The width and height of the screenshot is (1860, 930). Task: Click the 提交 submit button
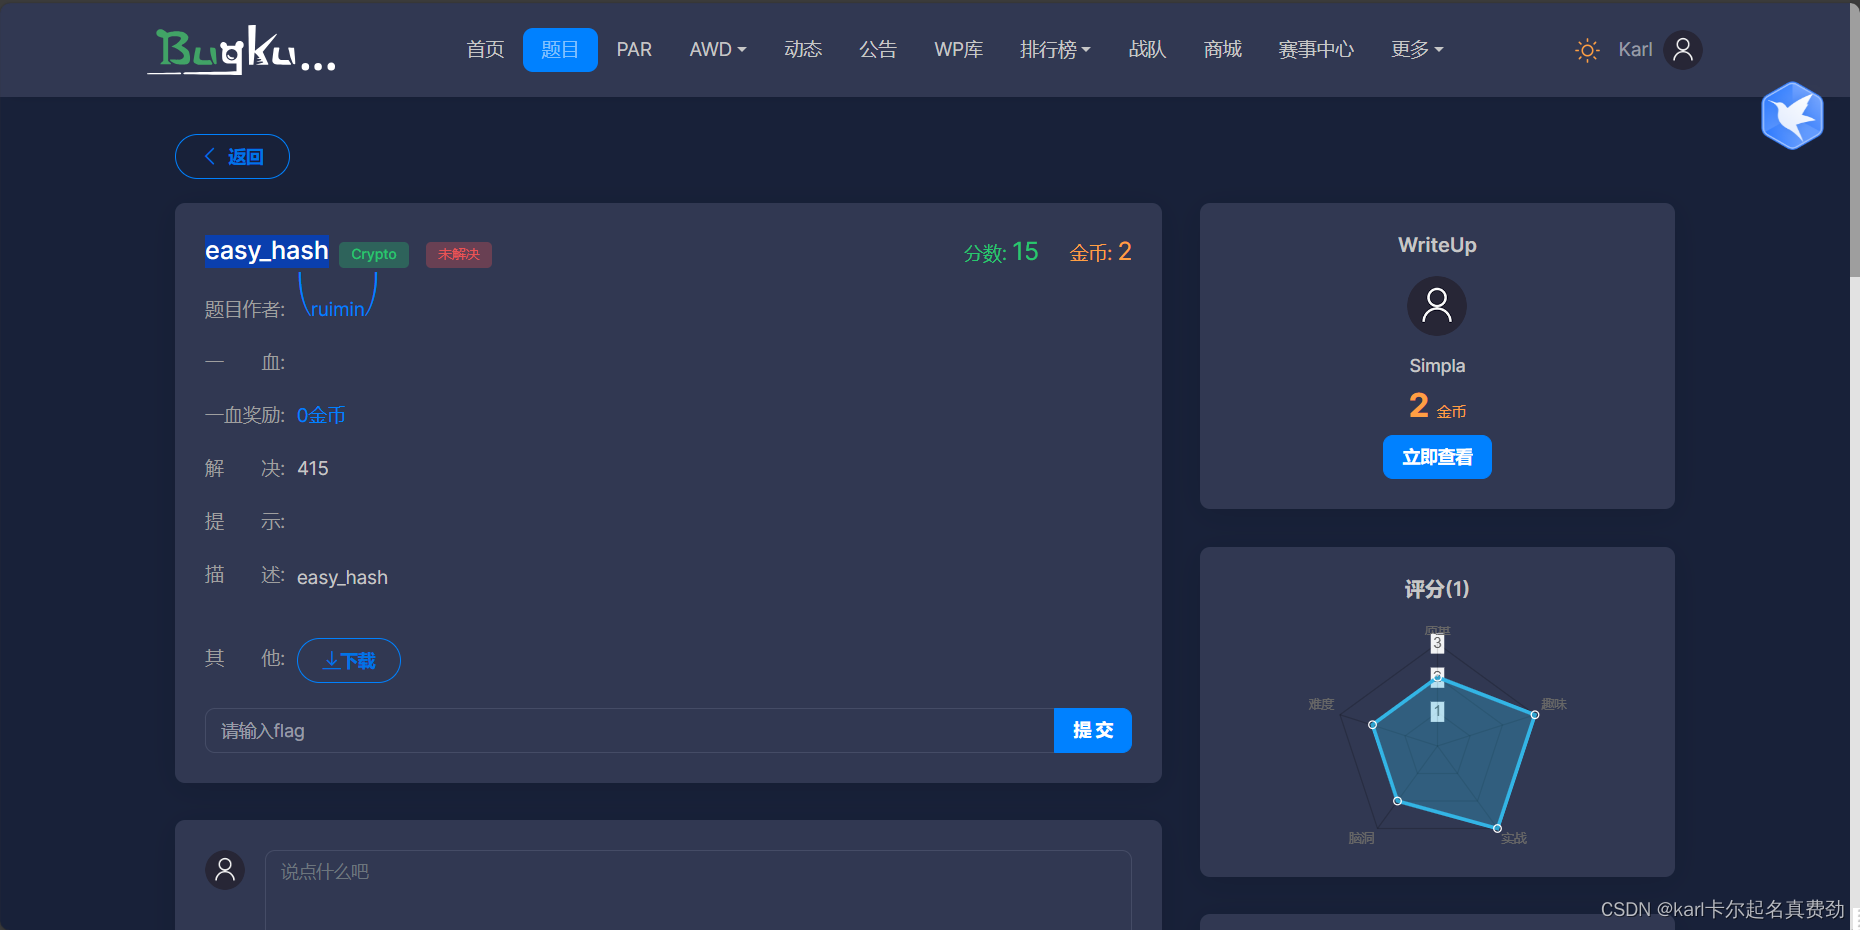[1092, 730]
